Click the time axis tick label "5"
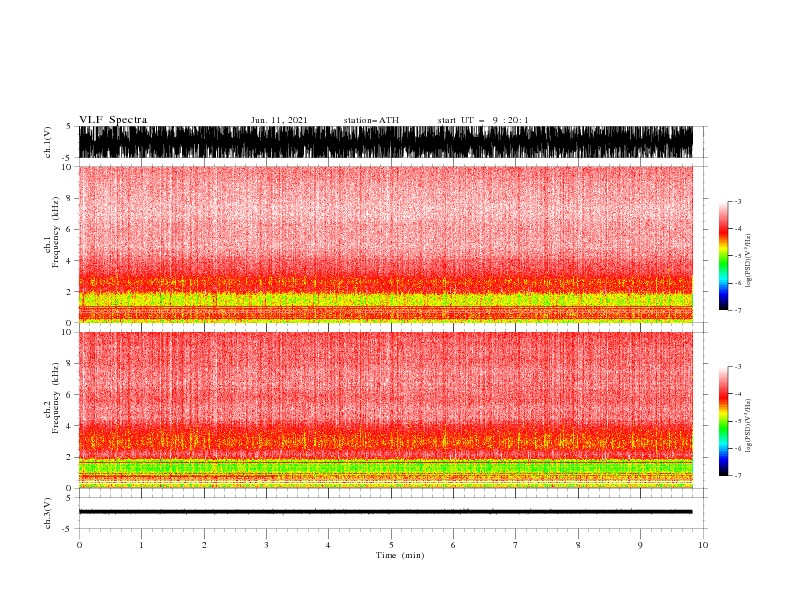 click(391, 545)
